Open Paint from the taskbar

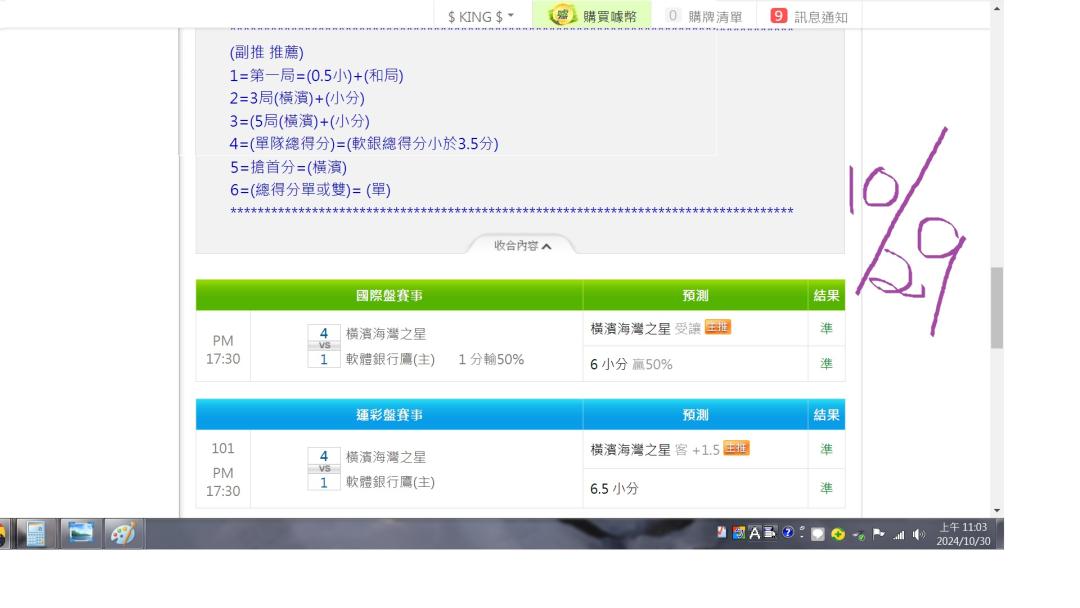[123, 534]
